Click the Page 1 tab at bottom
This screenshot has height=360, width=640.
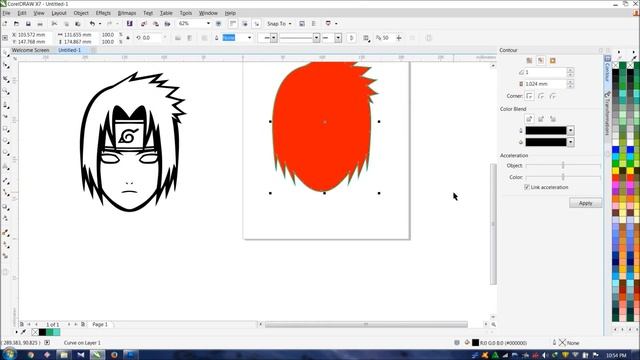click(x=100, y=324)
